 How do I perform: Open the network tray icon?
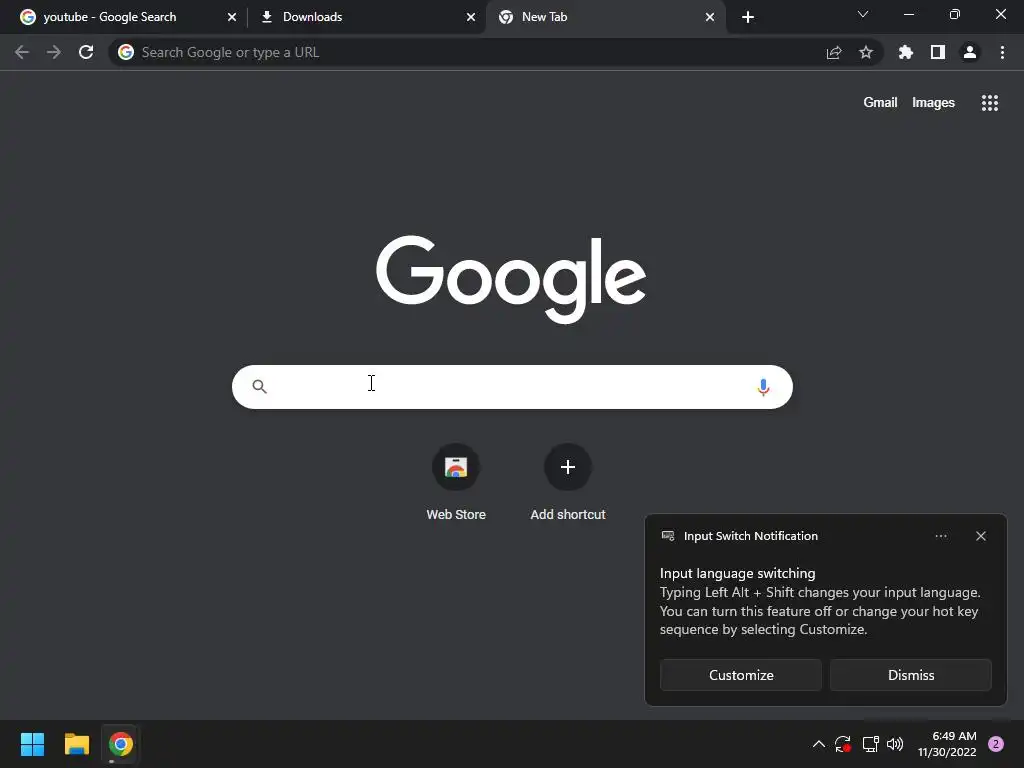[x=871, y=744]
